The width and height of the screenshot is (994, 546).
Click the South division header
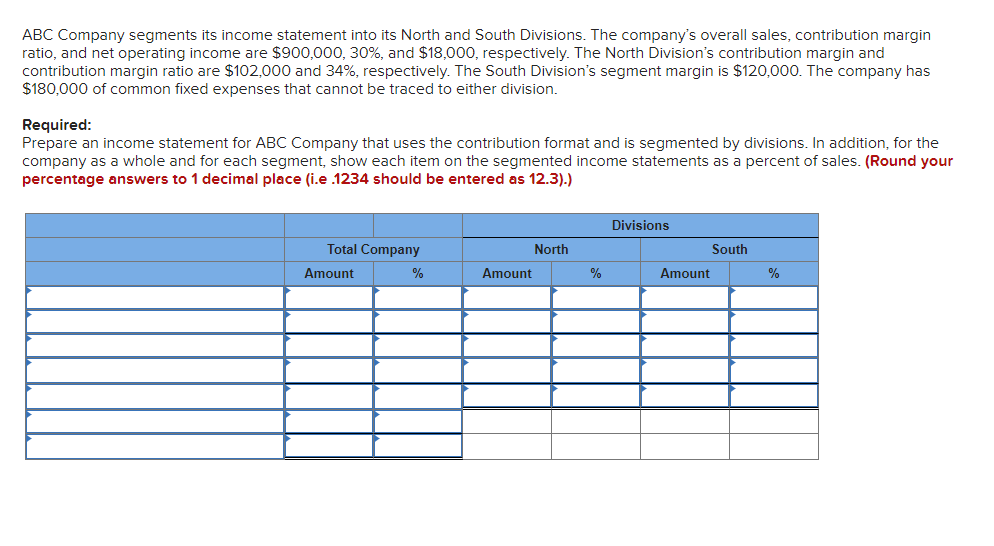tap(730, 250)
